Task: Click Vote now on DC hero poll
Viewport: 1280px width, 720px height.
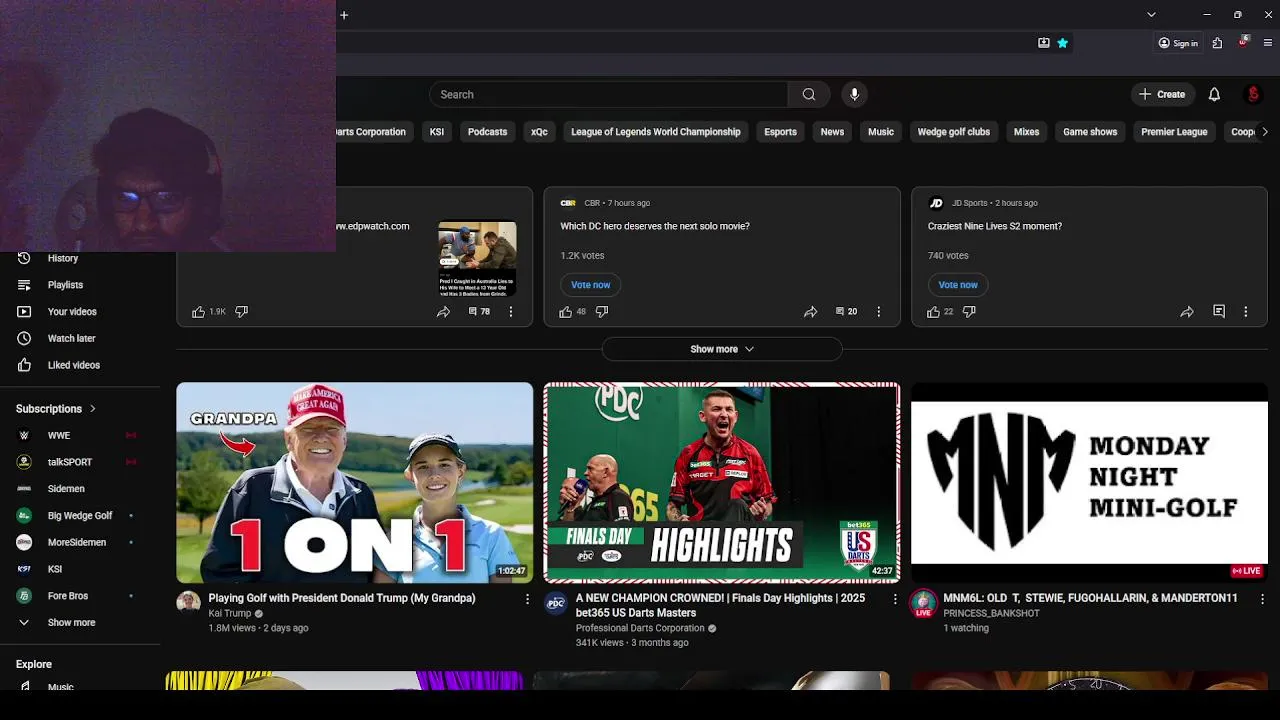Action: pos(591,285)
